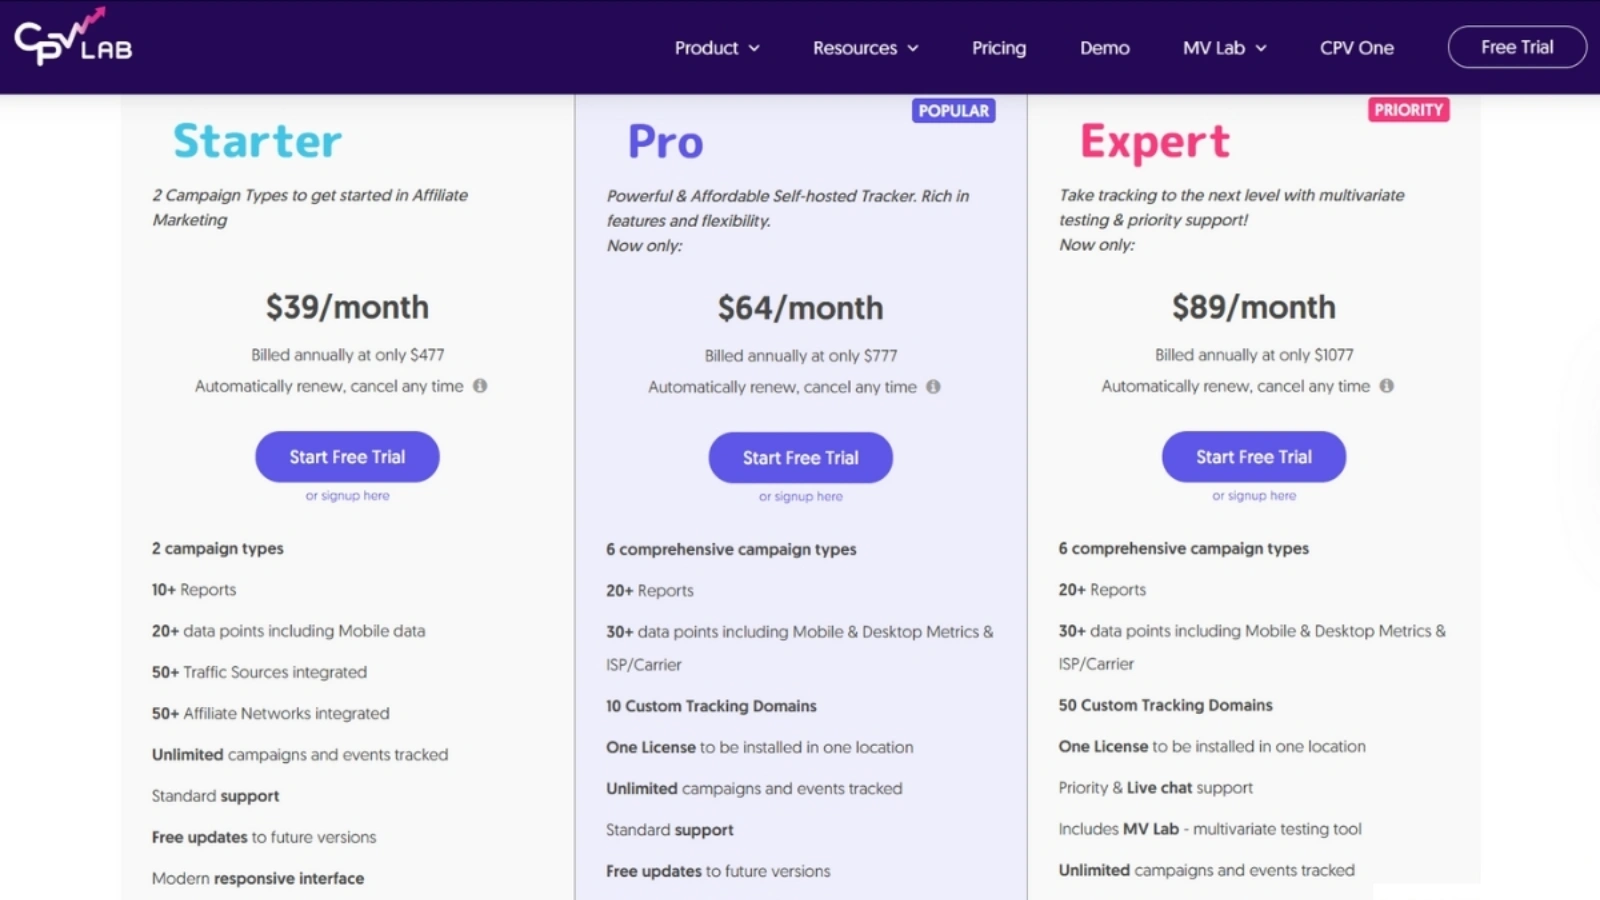The height and width of the screenshot is (900, 1600).
Task: Start Free Trial for the Expert plan
Action: point(1253,456)
